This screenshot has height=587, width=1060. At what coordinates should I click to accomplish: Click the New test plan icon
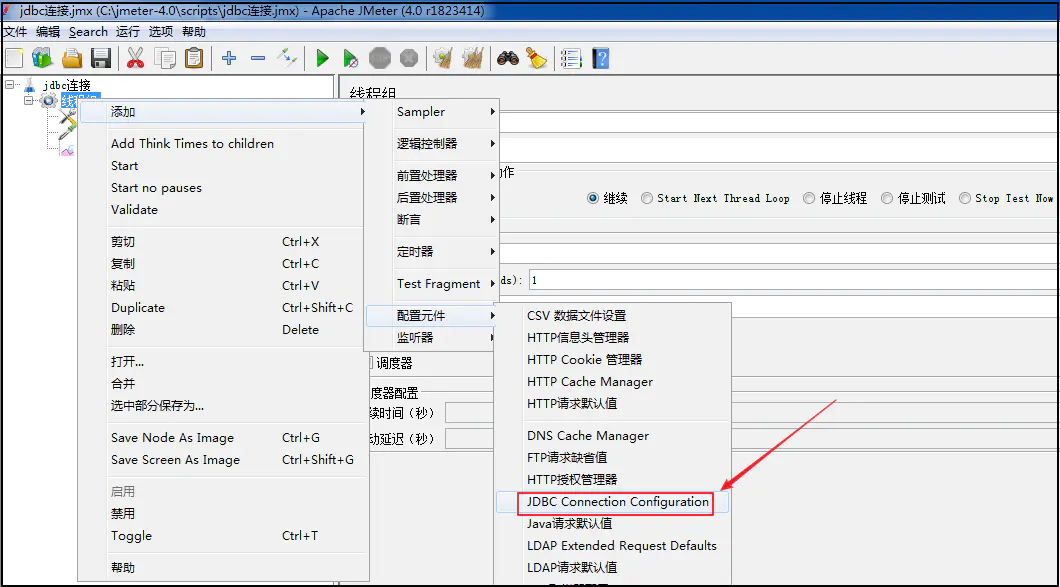tap(14, 59)
